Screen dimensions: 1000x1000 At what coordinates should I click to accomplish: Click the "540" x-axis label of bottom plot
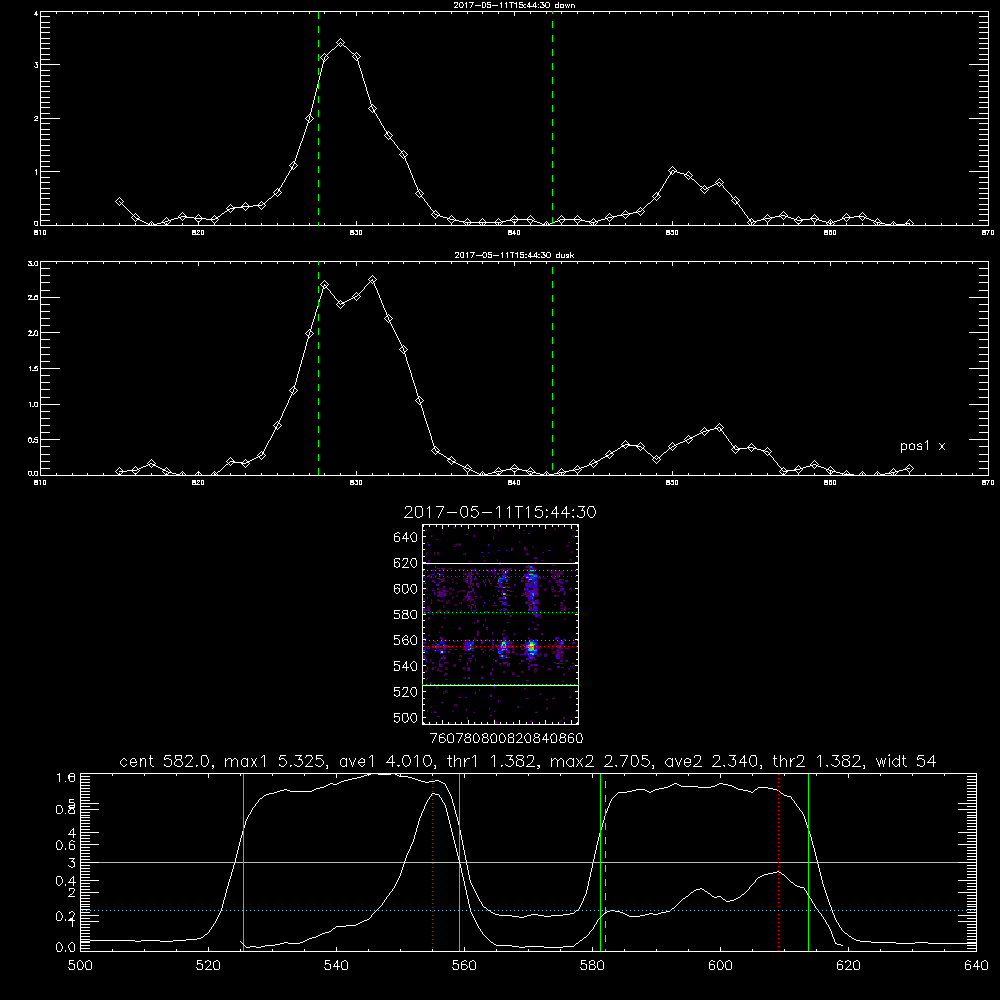coord(336,966)
